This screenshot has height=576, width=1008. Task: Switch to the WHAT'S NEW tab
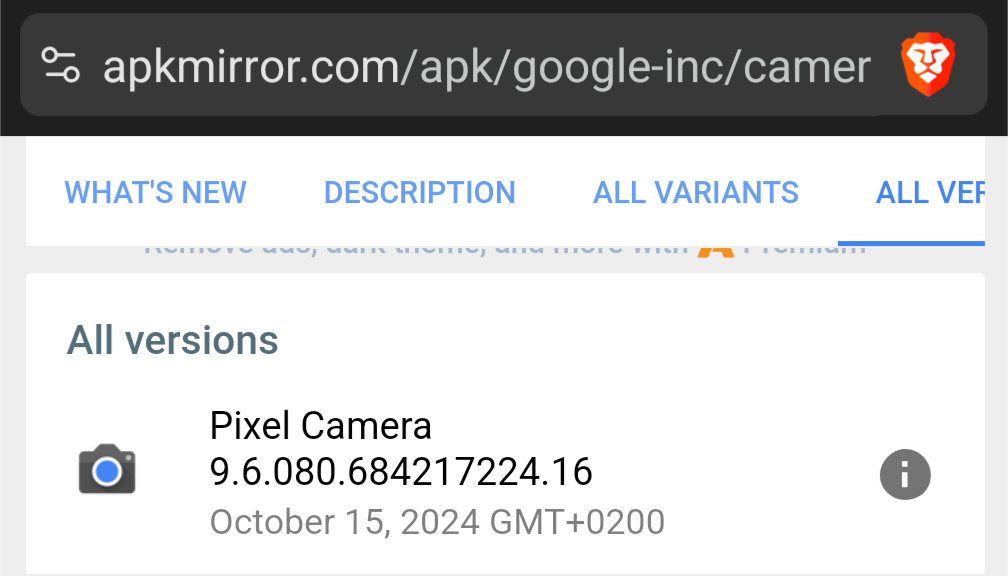coord(156,192)
